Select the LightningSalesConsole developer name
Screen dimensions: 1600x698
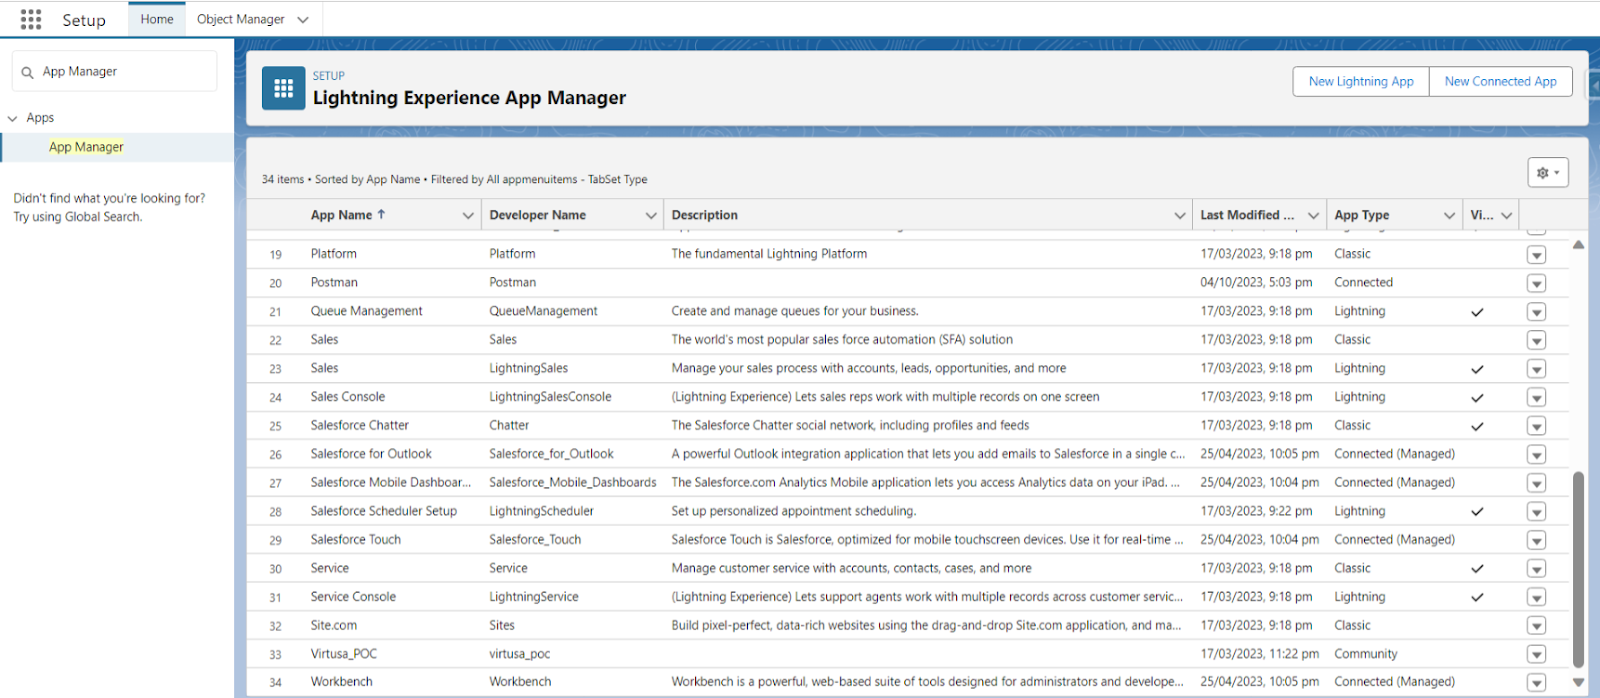click(x=550, y=397)
